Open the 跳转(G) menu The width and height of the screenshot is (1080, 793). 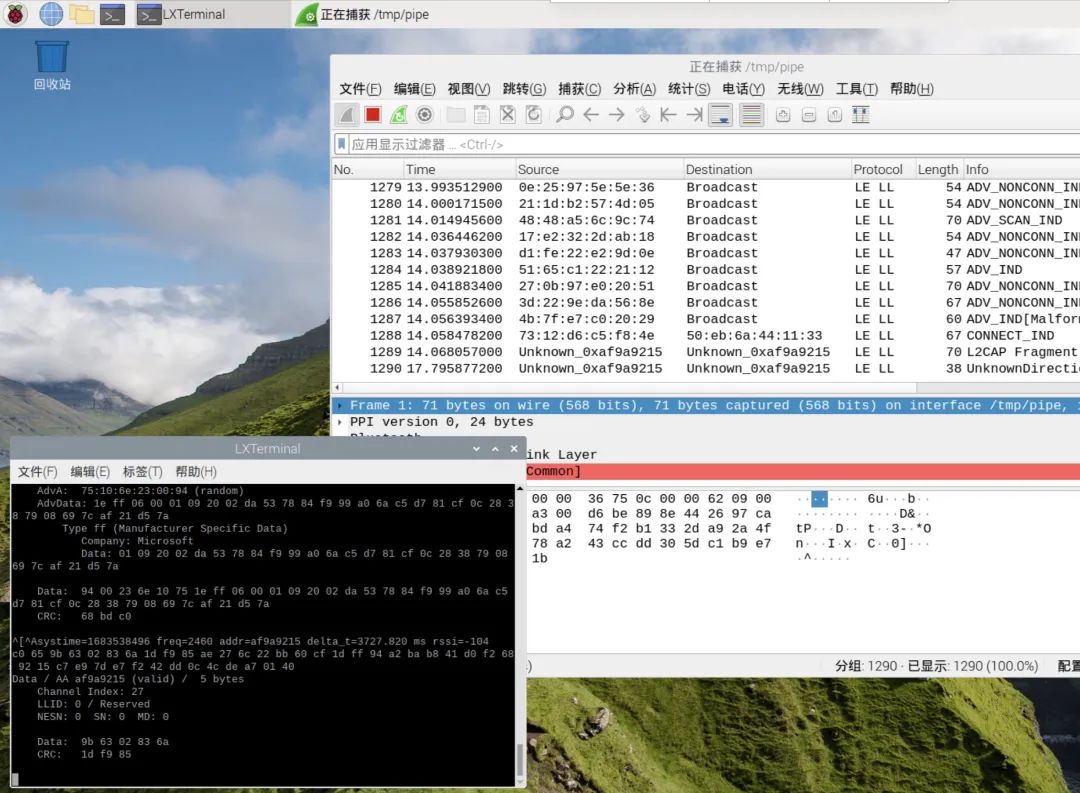click(524, 89)
